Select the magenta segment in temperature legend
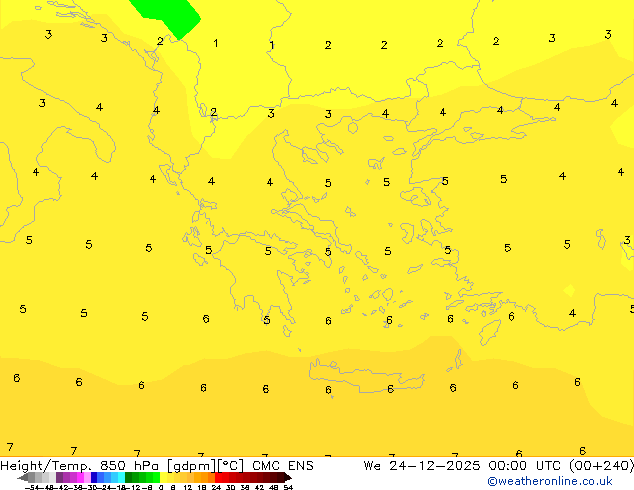The height and width of the screenshot is (490, 634). point(73,477)
